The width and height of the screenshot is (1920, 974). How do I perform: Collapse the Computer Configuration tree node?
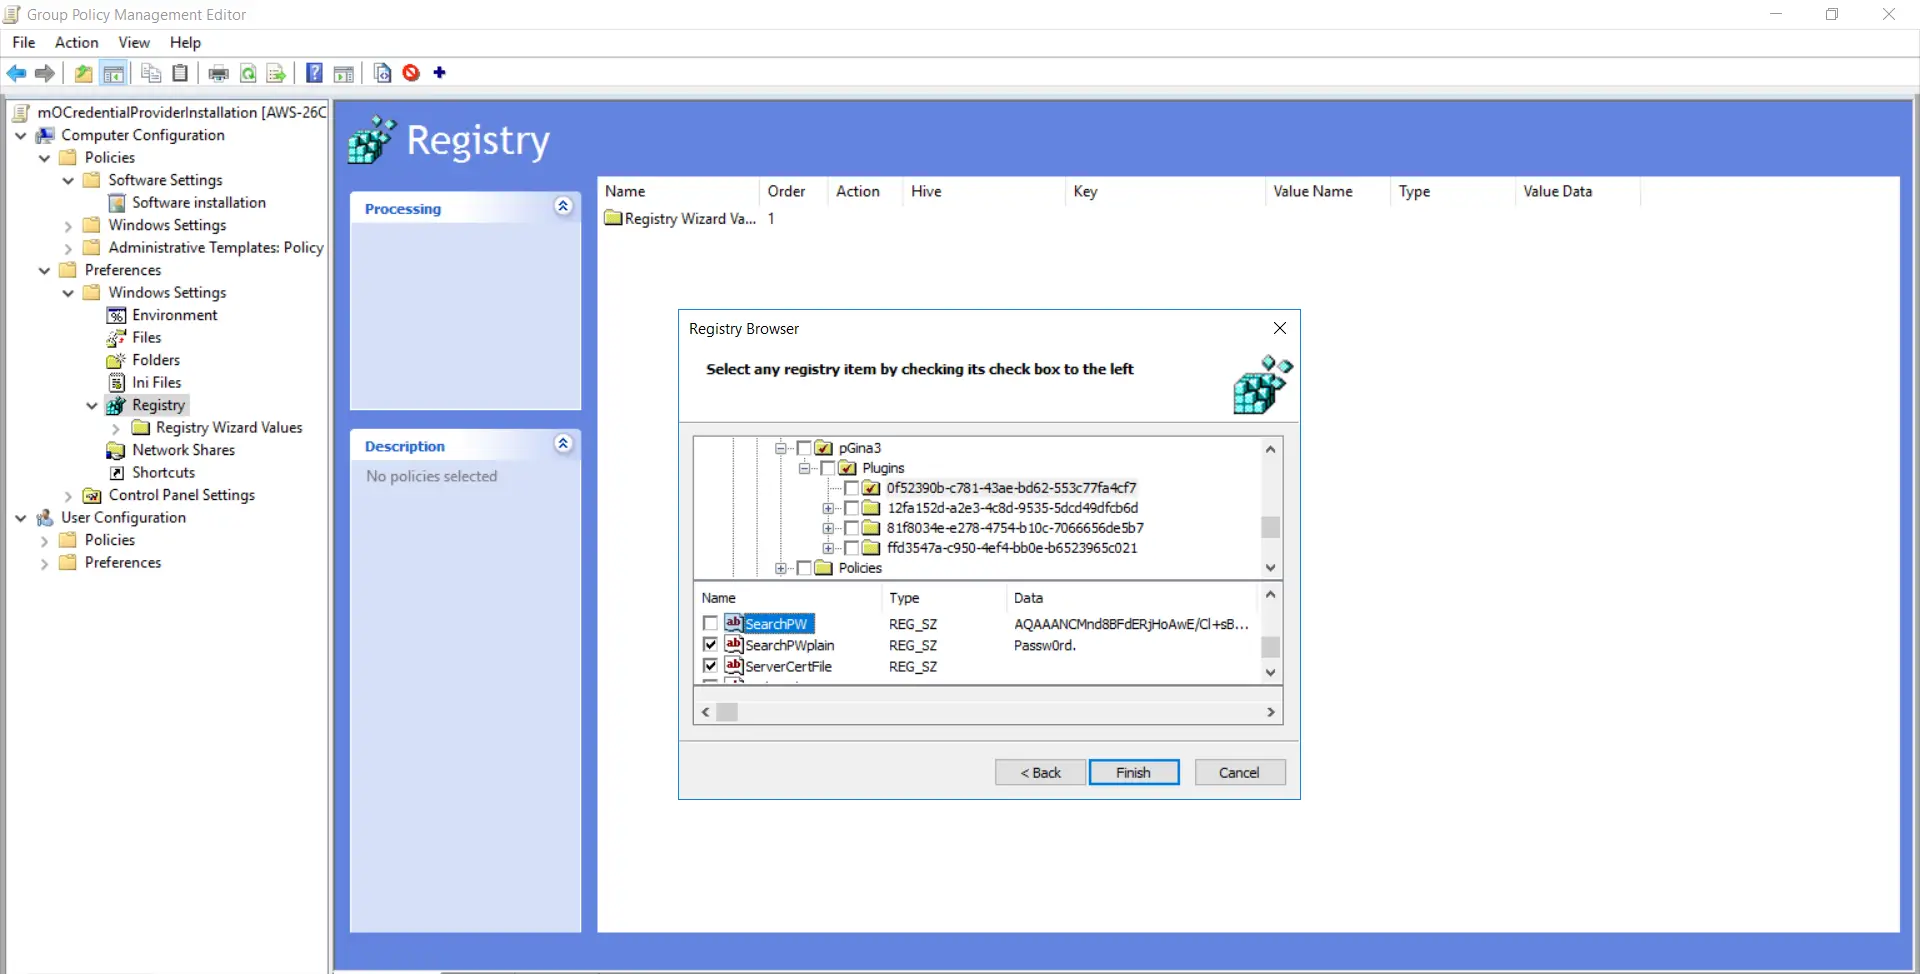pyautogui.click(x=21, y=135)
